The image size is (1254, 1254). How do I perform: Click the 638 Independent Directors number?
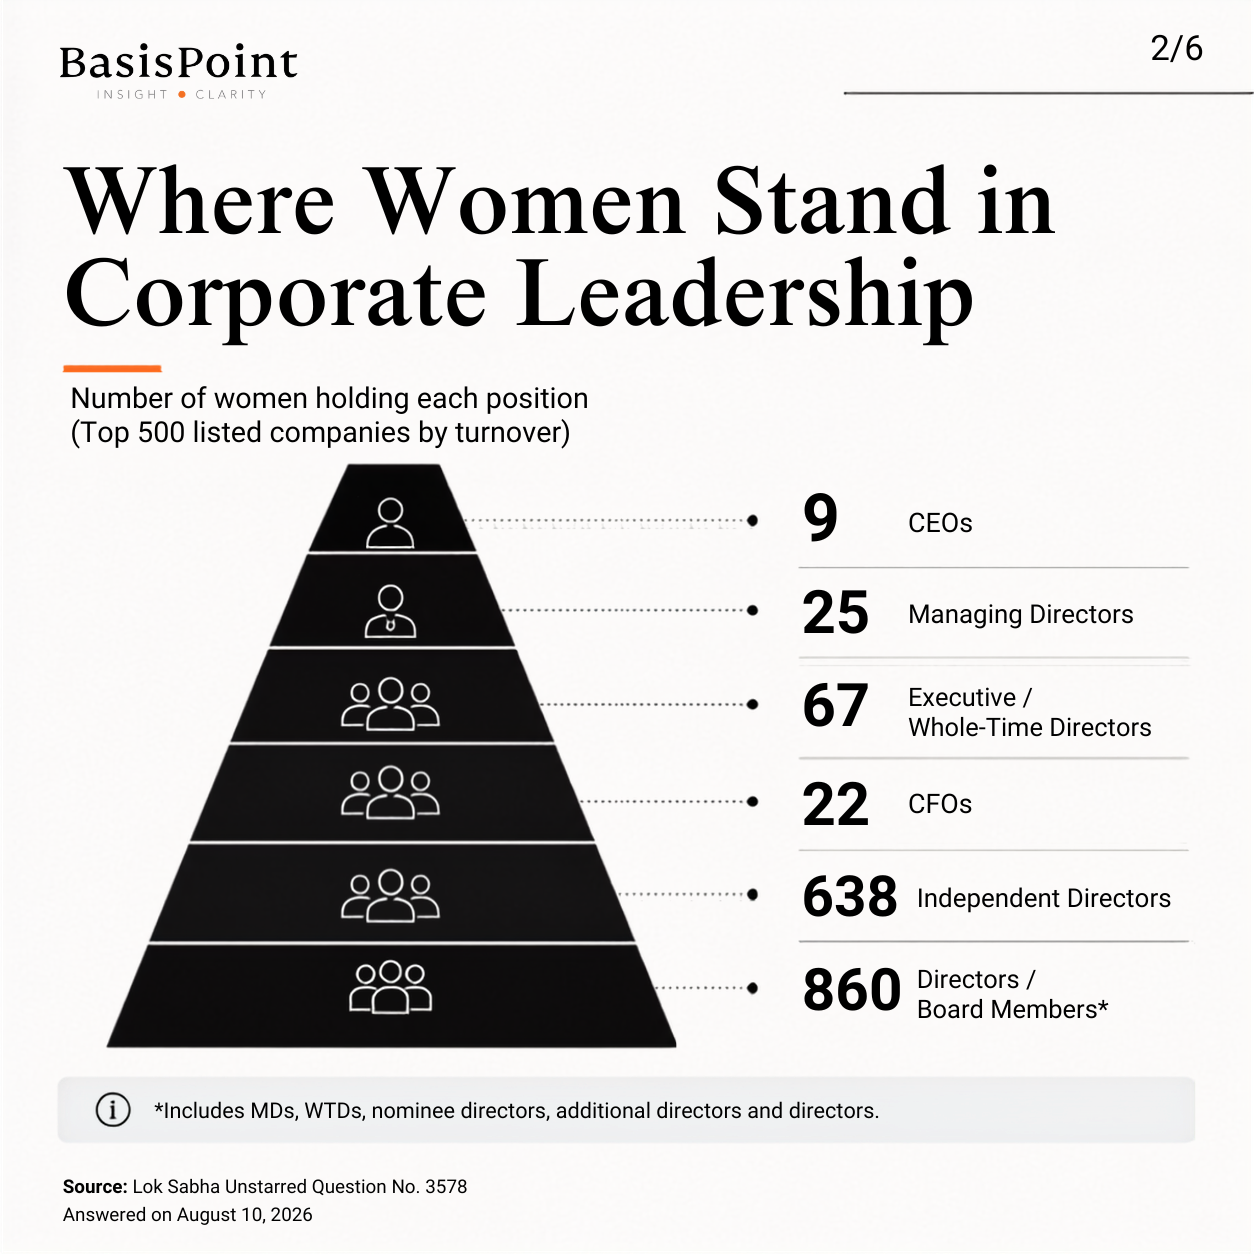pyautogui.click(x=850, y=896)
